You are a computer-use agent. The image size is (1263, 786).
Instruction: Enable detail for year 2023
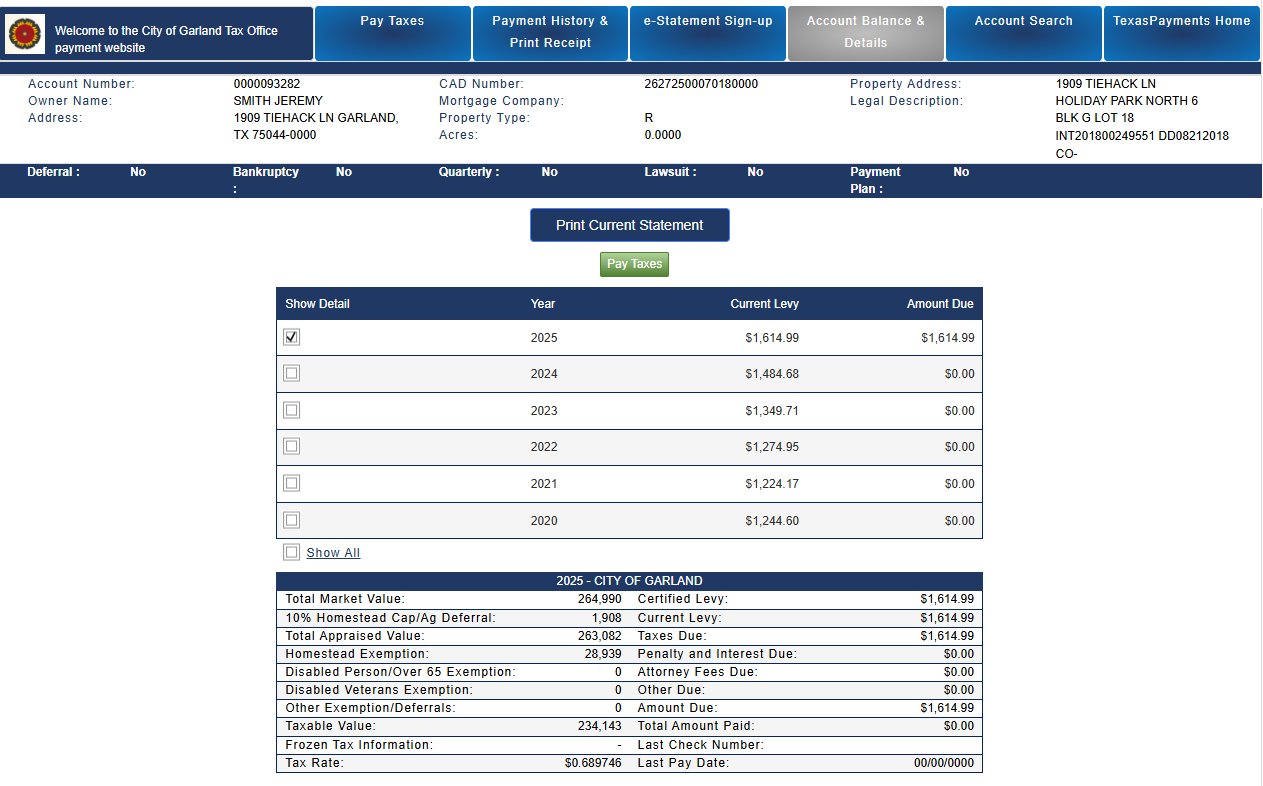[291, 410]
